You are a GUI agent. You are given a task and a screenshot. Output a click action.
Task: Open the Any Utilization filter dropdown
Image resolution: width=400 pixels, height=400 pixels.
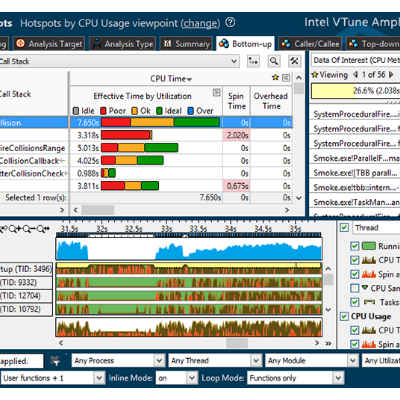tap(381, 360)
